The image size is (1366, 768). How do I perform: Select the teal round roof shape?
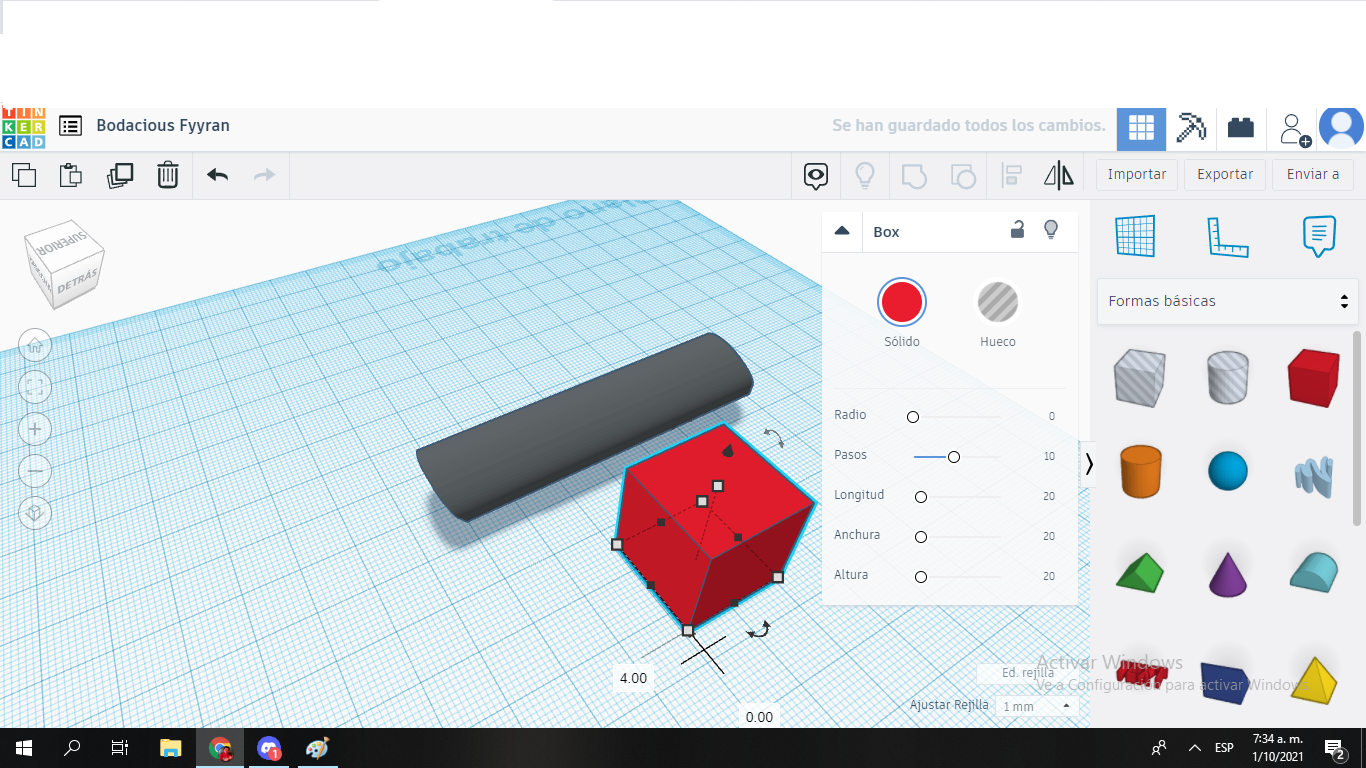(x=1313, y=571)
